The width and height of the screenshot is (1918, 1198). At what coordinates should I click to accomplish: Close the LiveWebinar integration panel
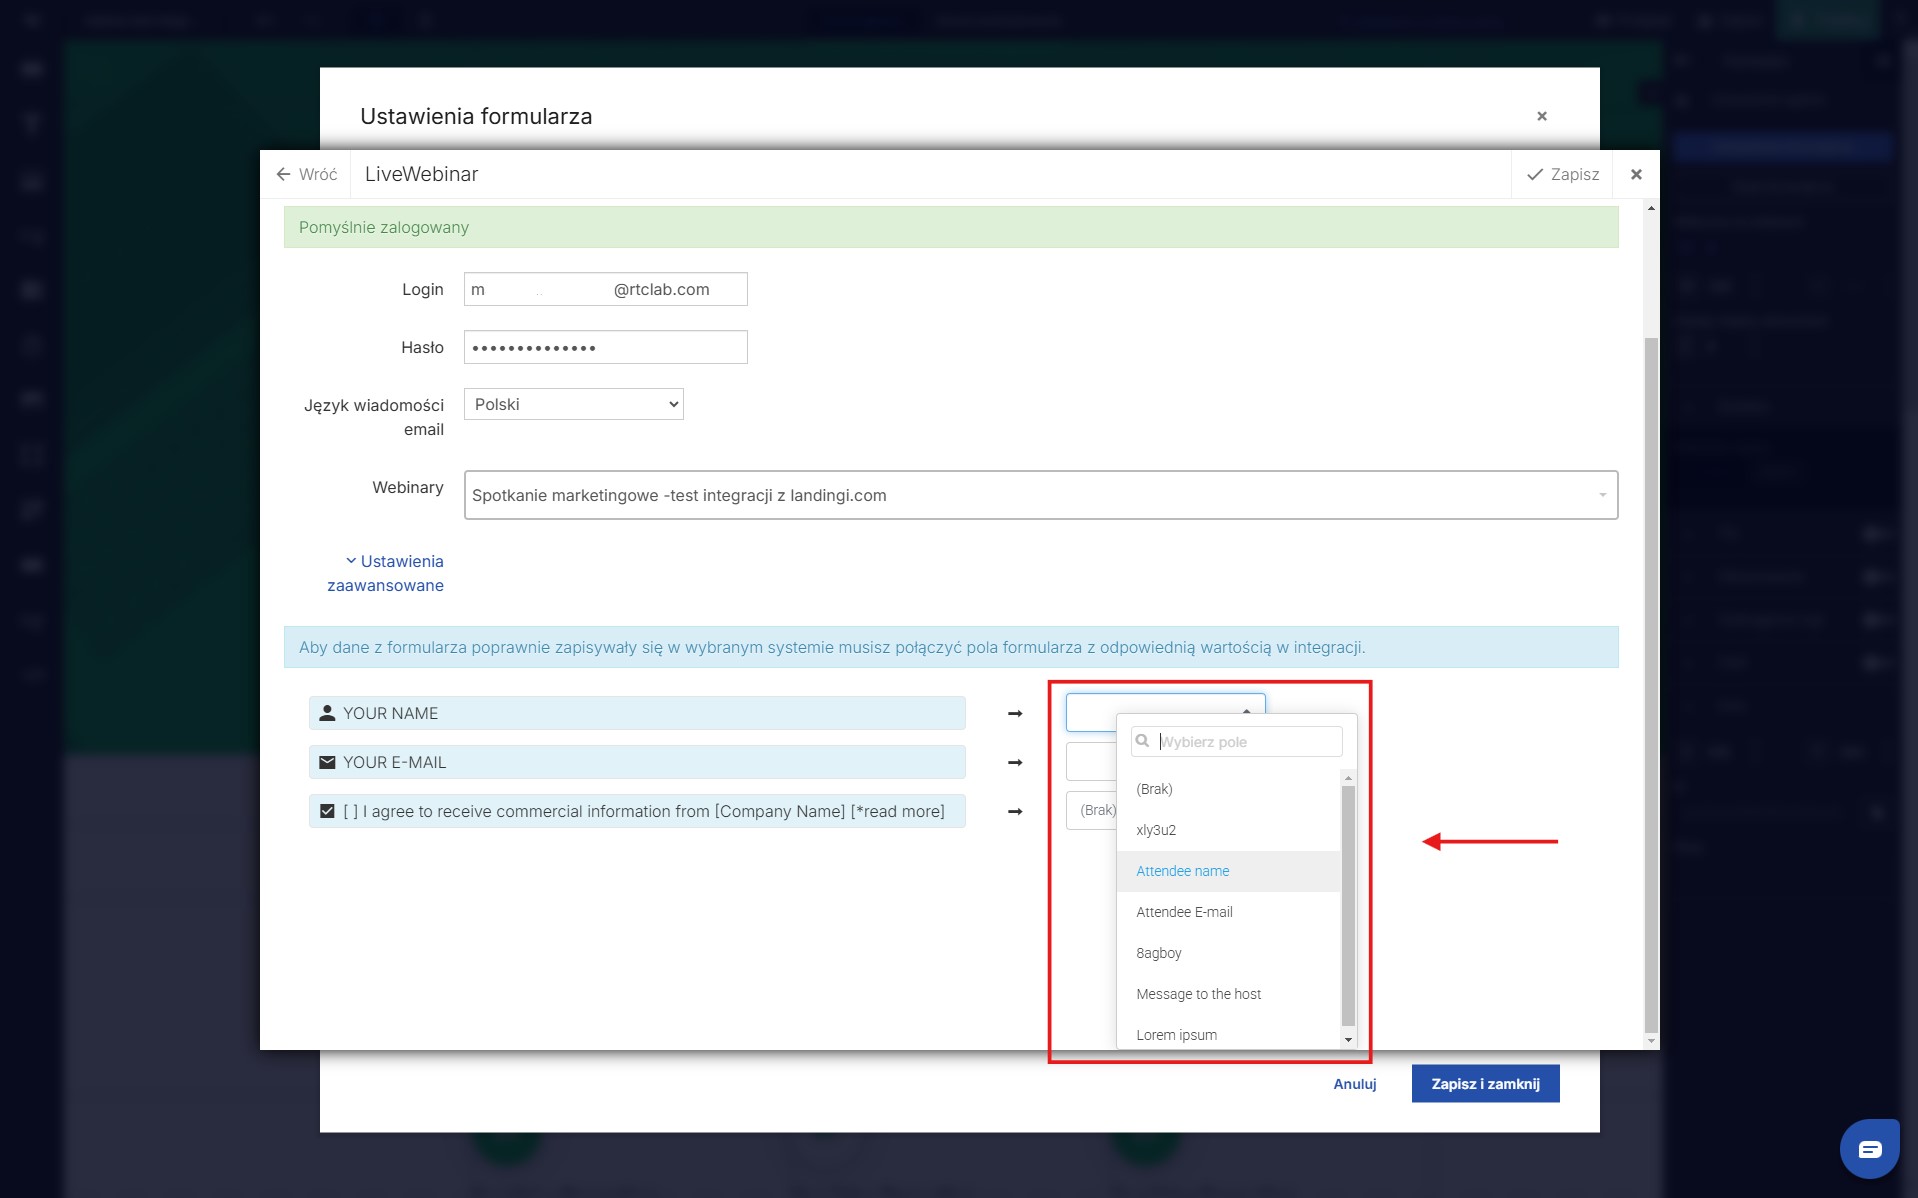click(x=1636, y=174)
